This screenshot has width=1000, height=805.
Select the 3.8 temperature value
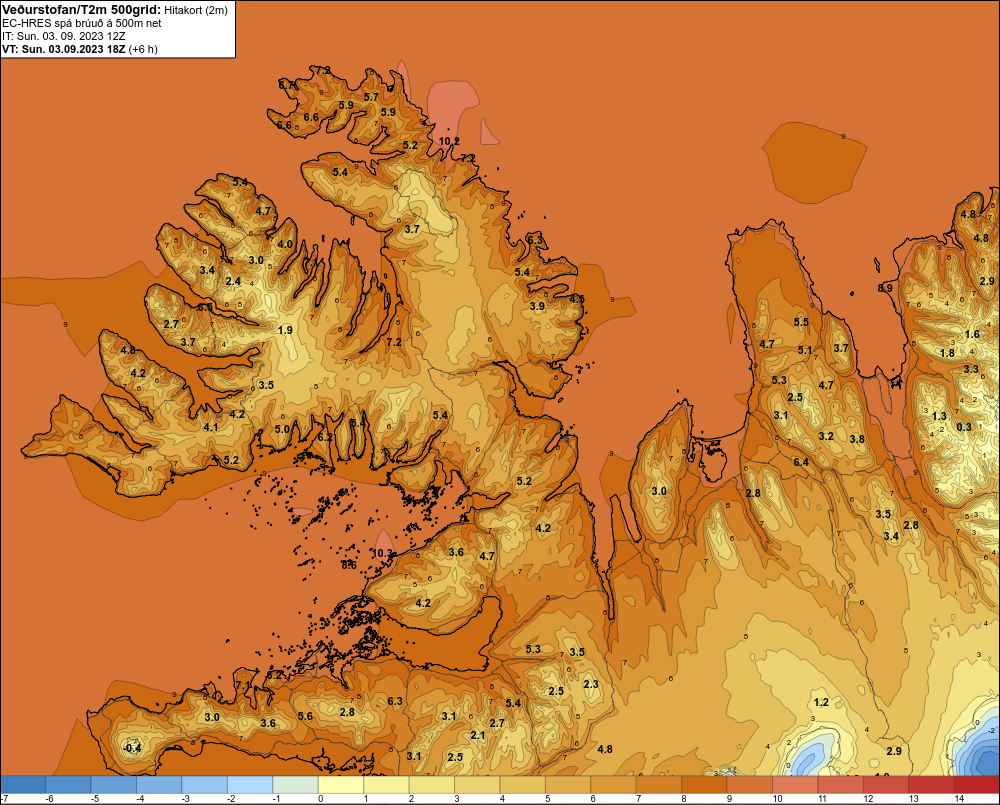pyautogui.click(x=857, y=439)
